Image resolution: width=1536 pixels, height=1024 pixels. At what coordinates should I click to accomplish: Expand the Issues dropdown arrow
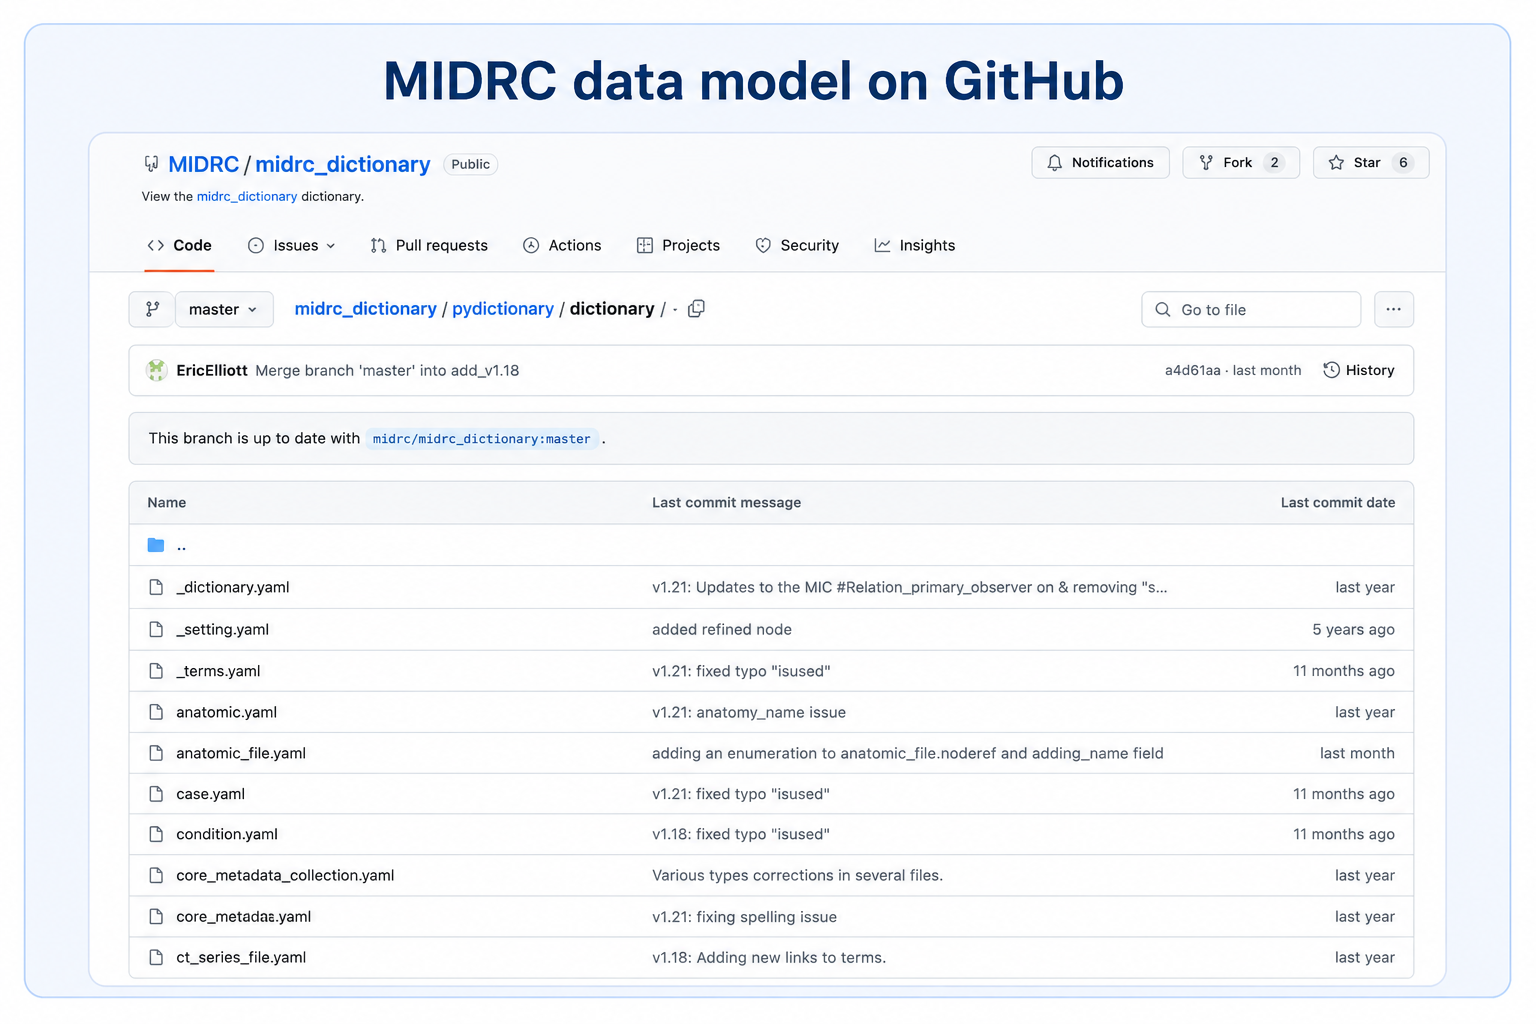[331, 246]
